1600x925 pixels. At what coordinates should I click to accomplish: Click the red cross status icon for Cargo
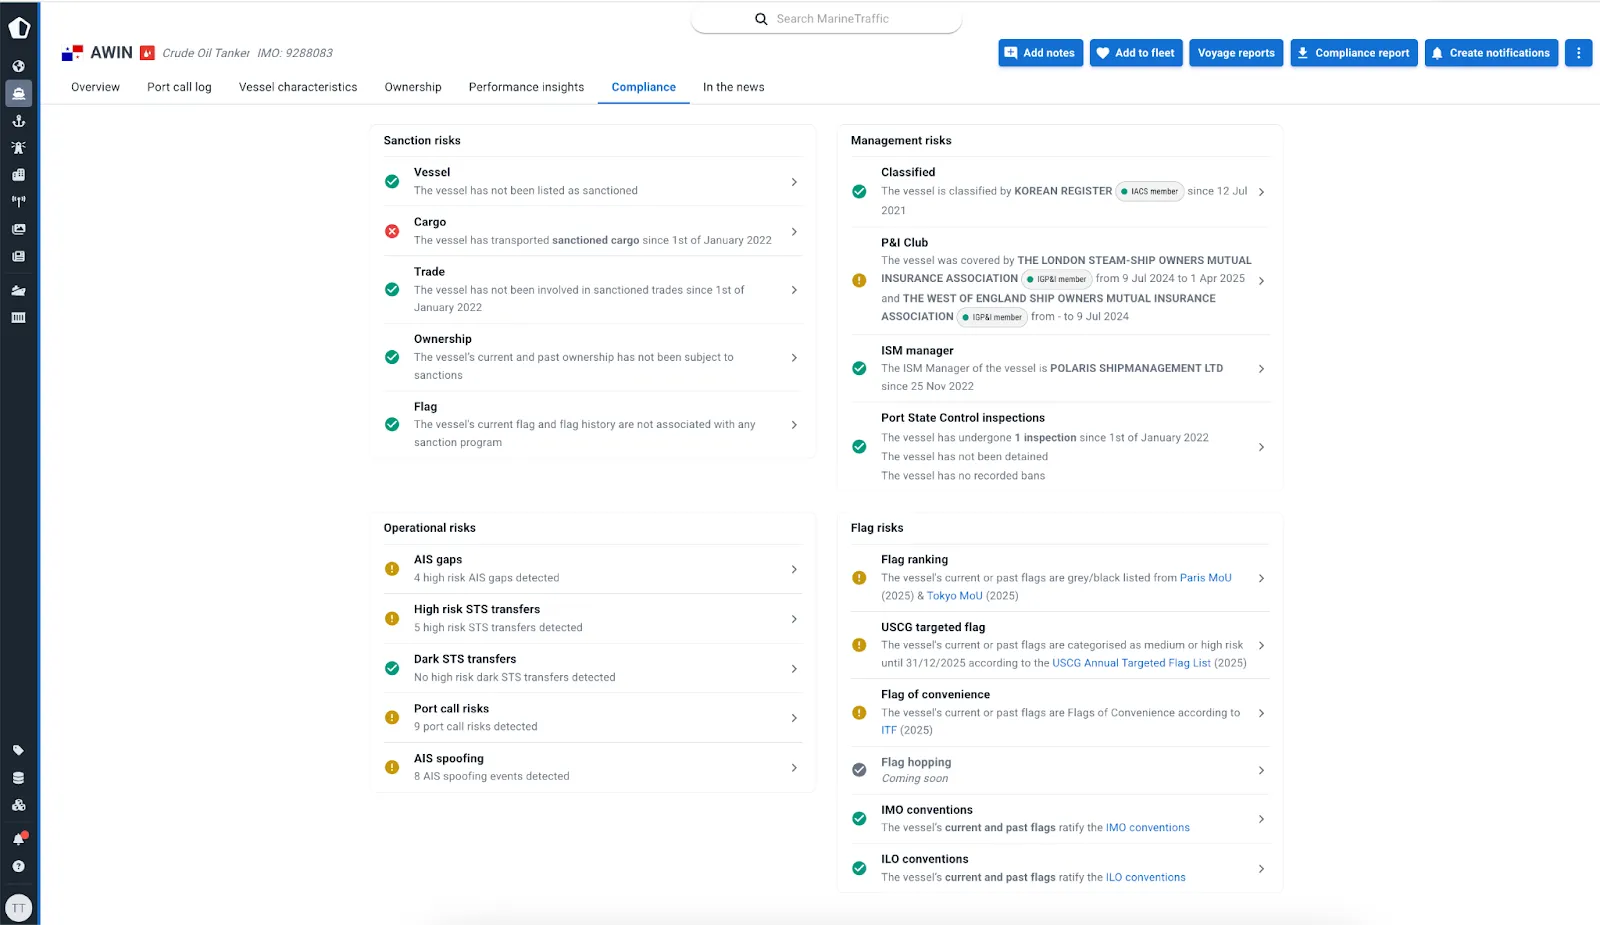pos(392,231)
